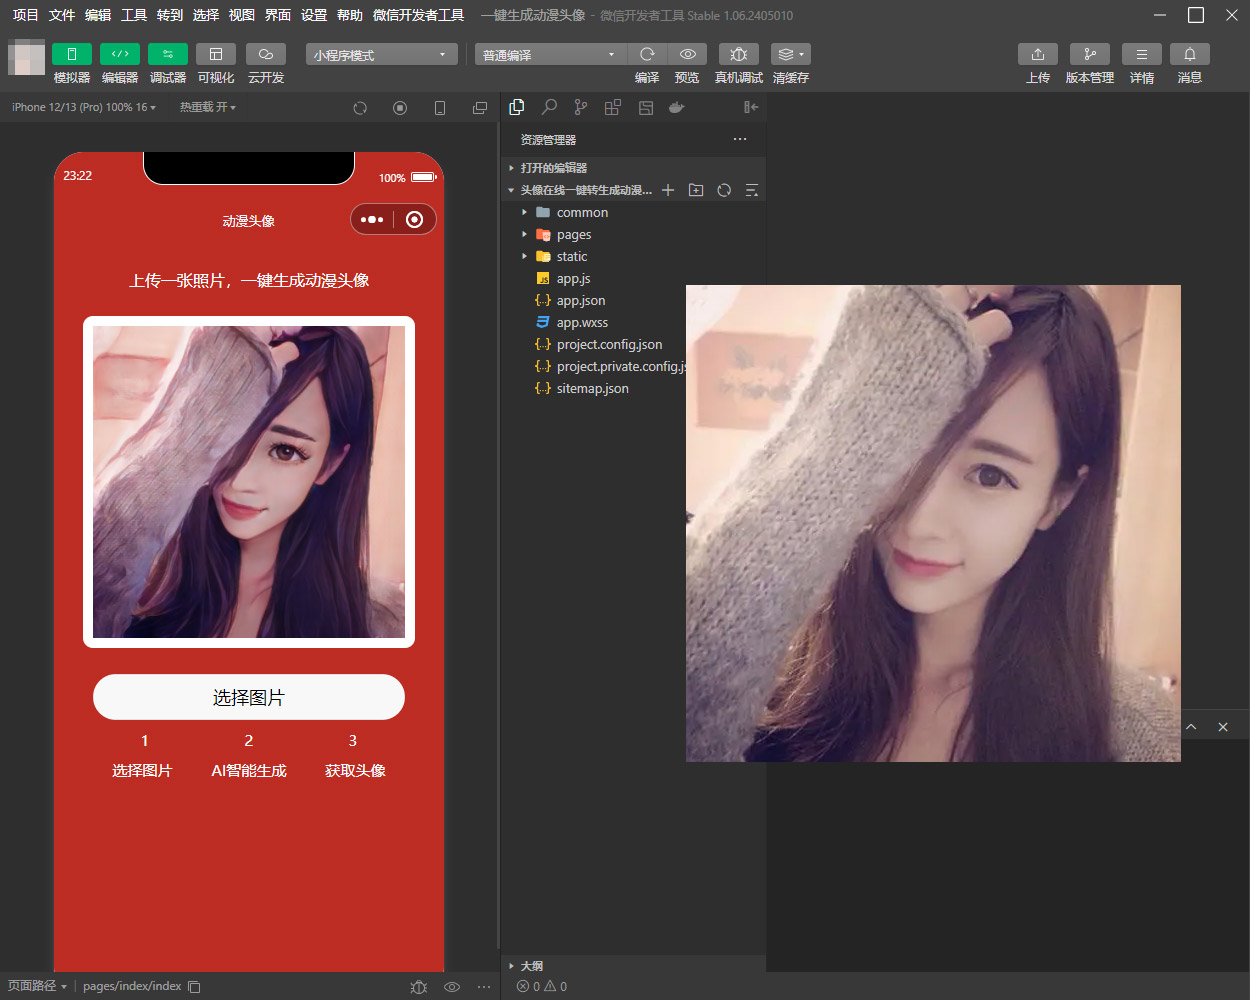
Task: Maximize the bottom panel with the up arrow
Action: click(x=1191, y=727)
